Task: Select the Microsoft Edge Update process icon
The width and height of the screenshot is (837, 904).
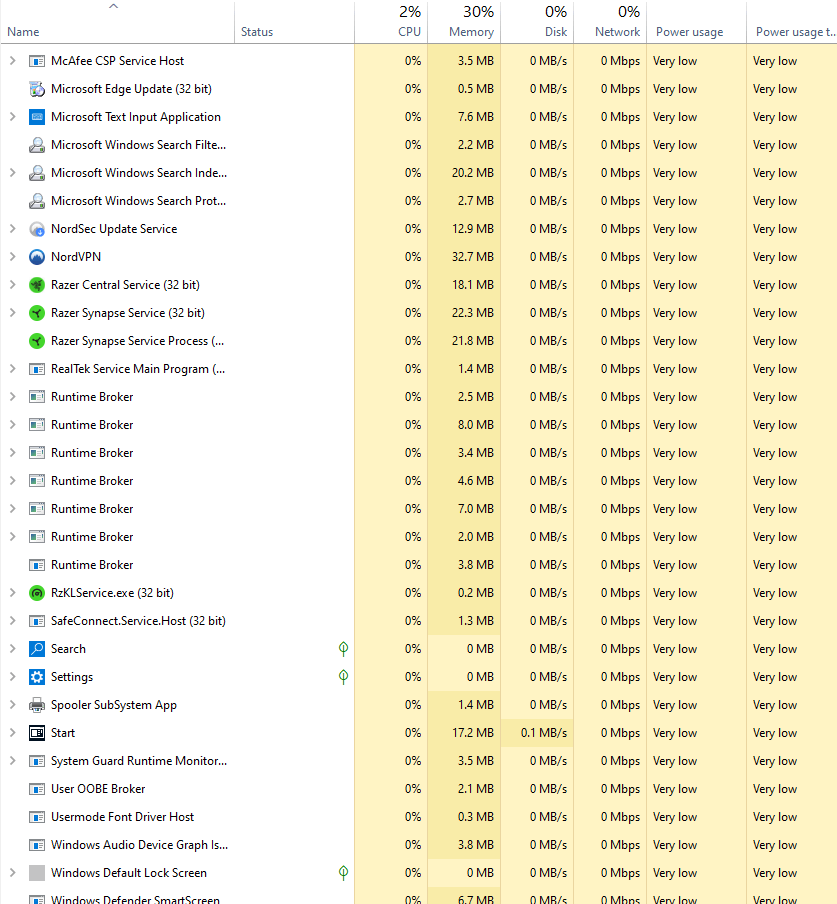Action: (37, 89)
